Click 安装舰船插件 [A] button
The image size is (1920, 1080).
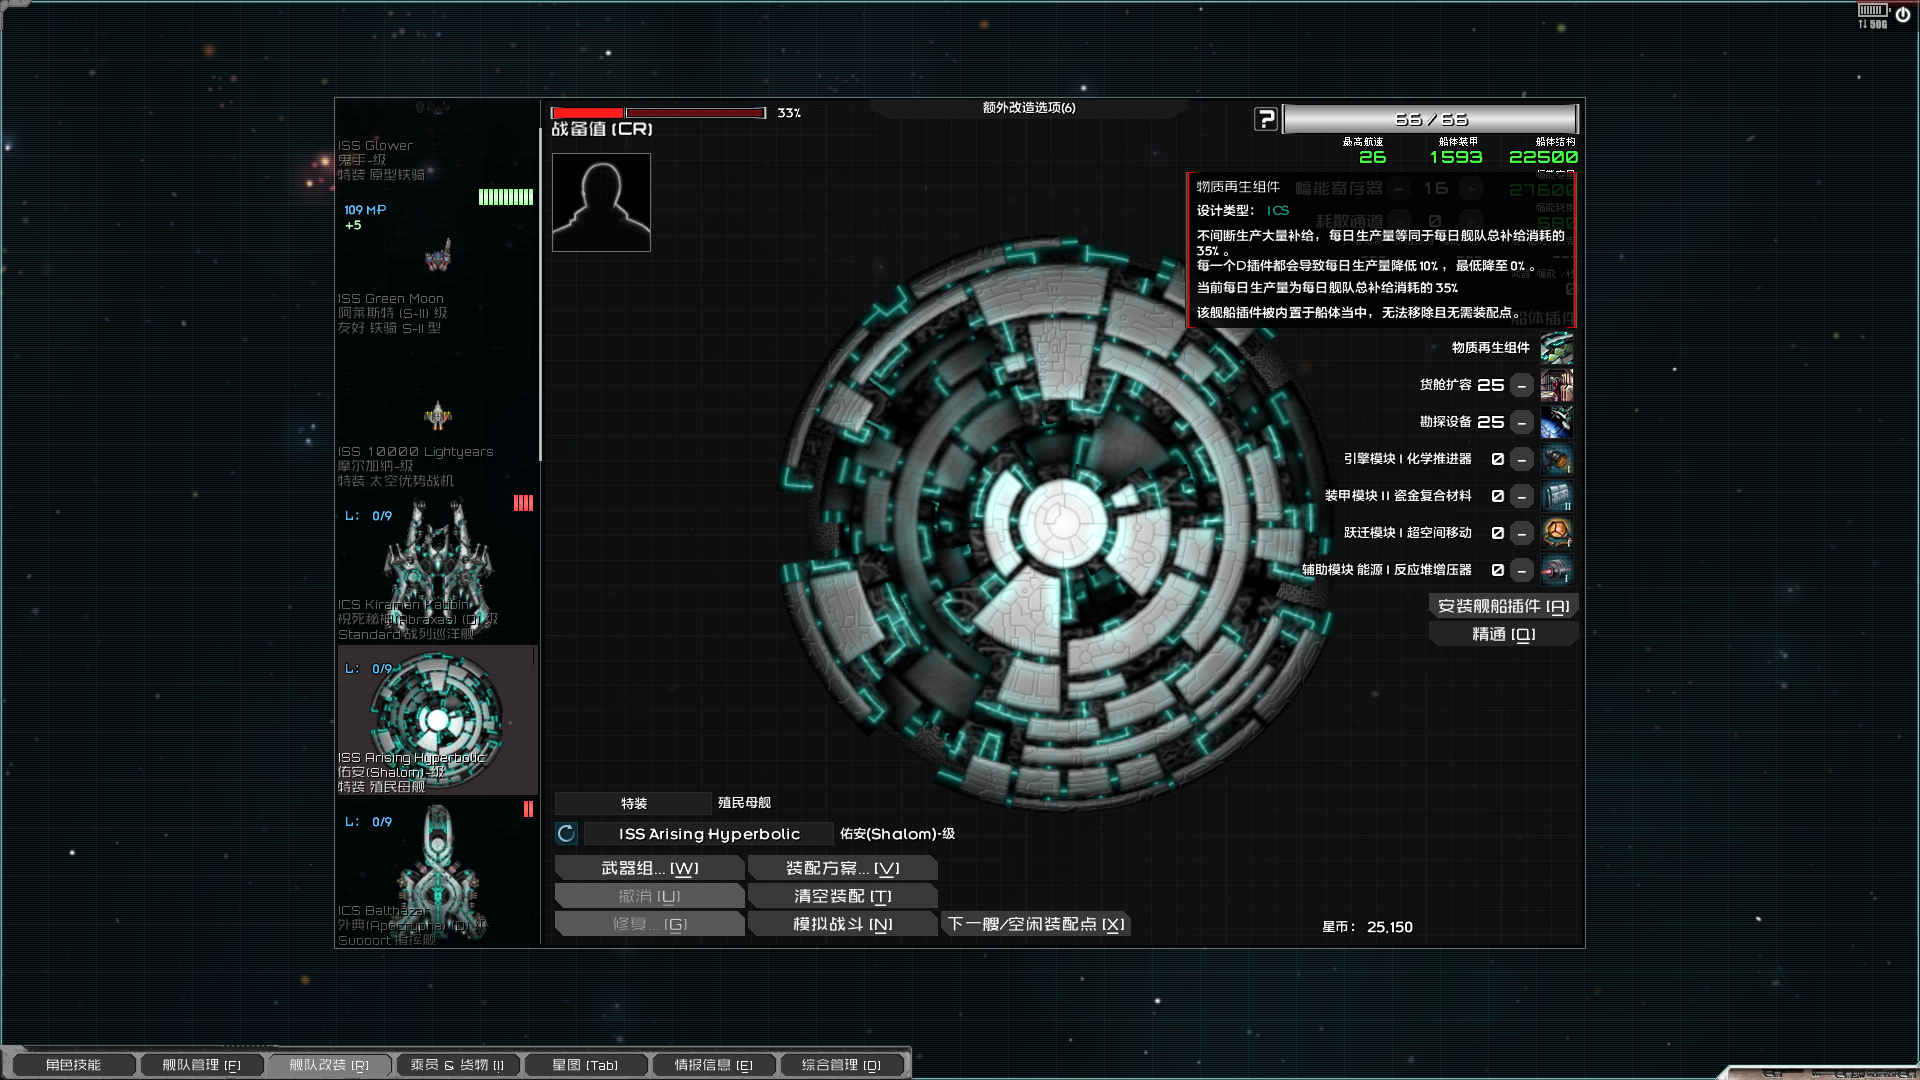tap(1502, 606)
